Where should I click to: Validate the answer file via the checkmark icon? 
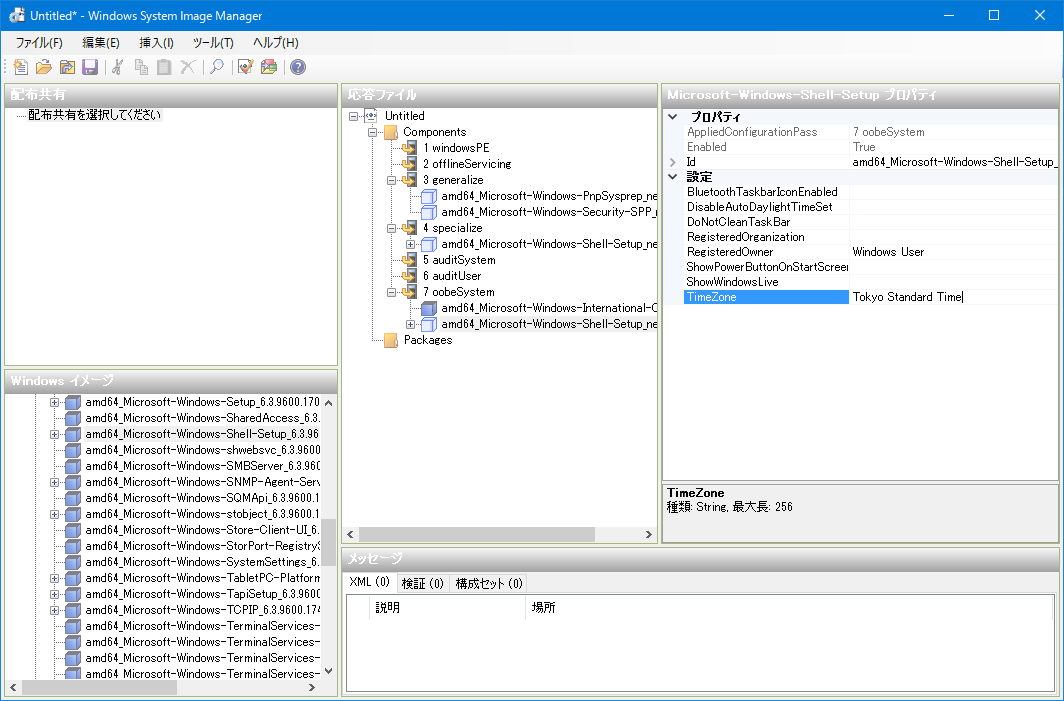pyautogui.click(x=246, y=67)
